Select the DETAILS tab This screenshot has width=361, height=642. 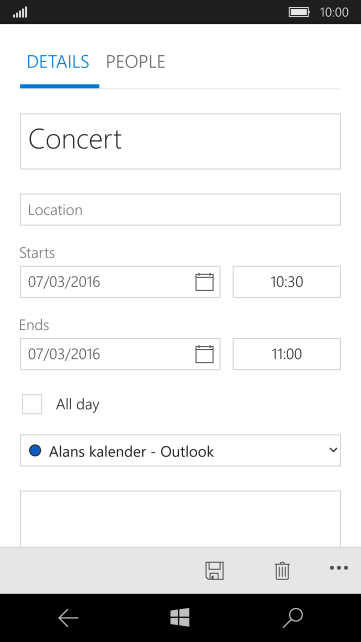(58, 62)
